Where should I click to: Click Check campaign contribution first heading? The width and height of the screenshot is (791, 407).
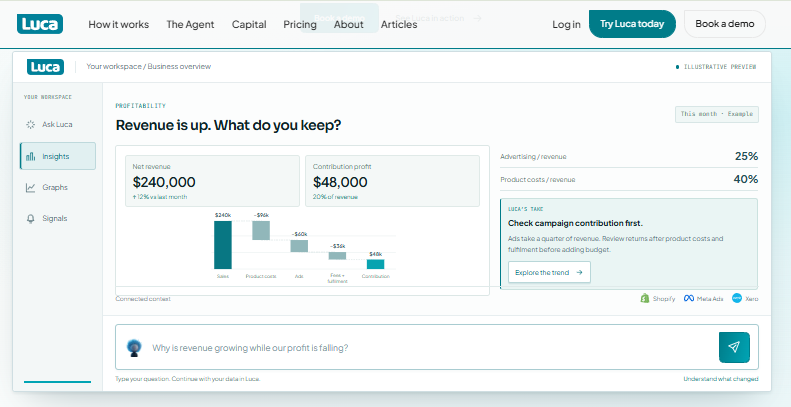(x=575, y=223)
